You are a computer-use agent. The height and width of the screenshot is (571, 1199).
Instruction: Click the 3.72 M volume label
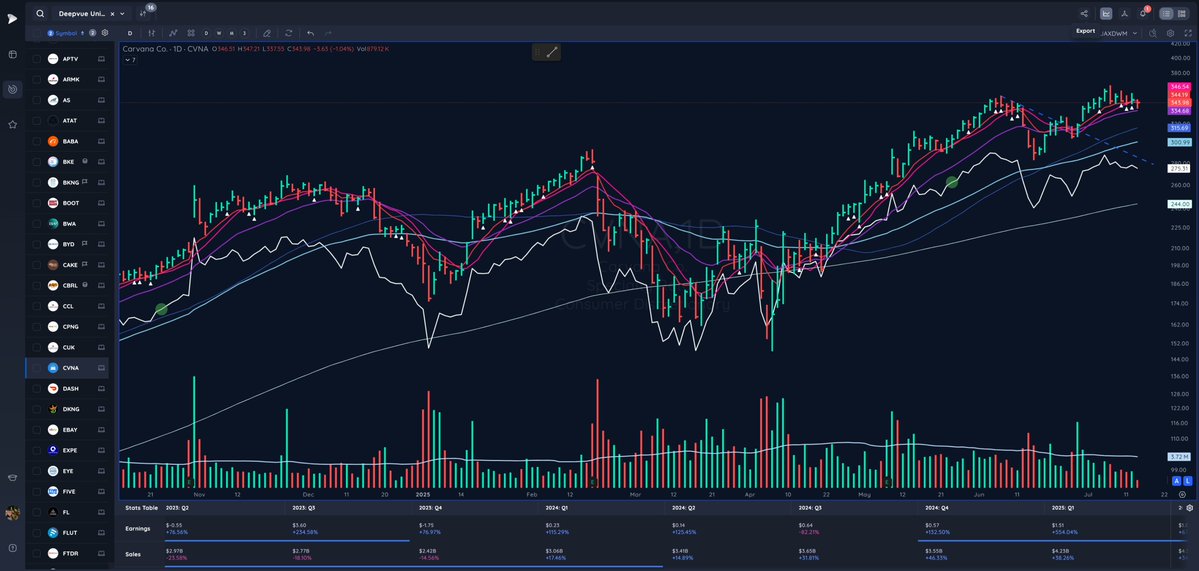1180,456
